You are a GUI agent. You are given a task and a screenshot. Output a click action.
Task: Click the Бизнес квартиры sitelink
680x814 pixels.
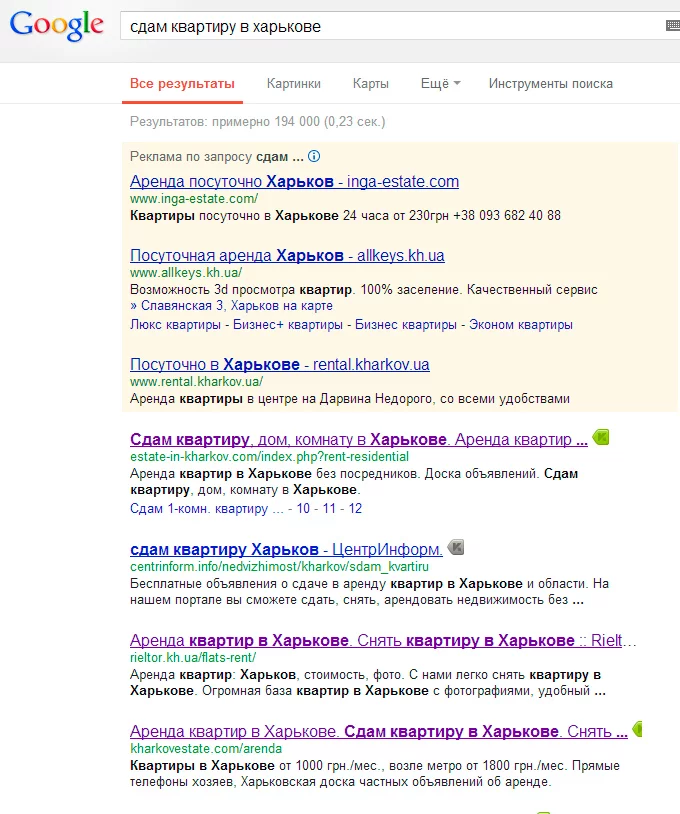(x=406, y=325)
